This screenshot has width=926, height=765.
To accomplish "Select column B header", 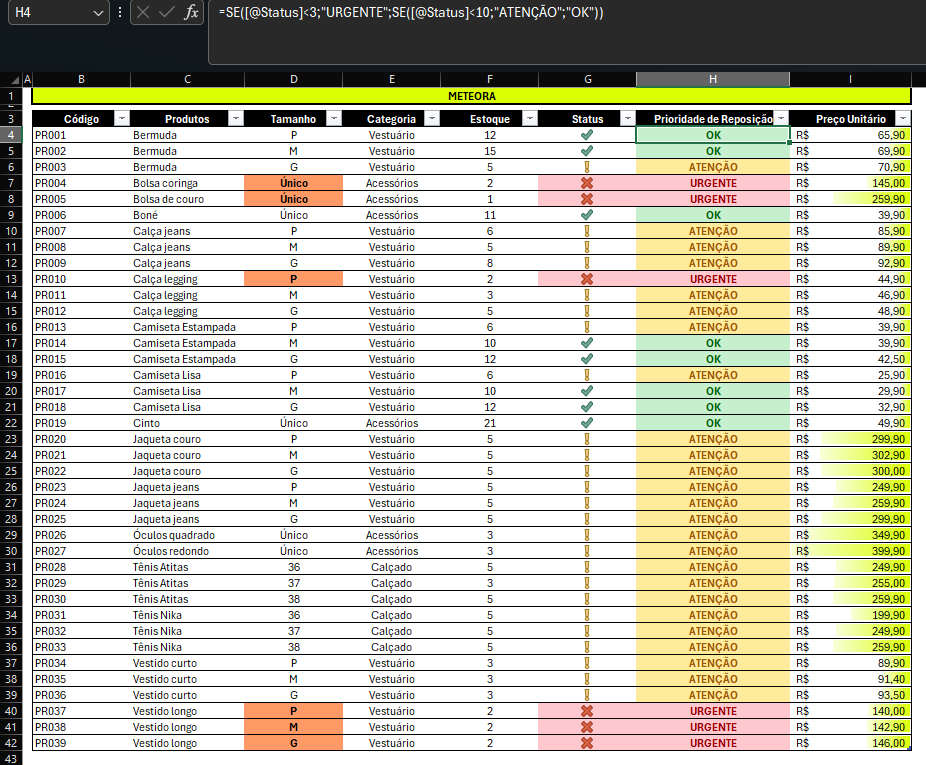I will coord(81,79).
